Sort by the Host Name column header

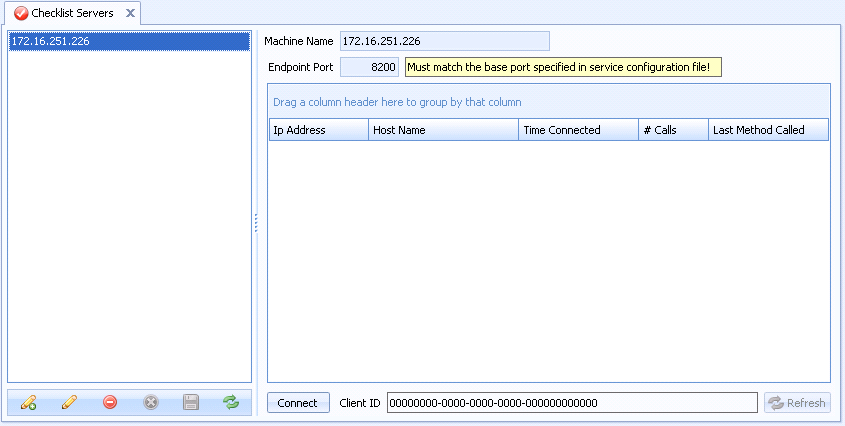[443, 130]
